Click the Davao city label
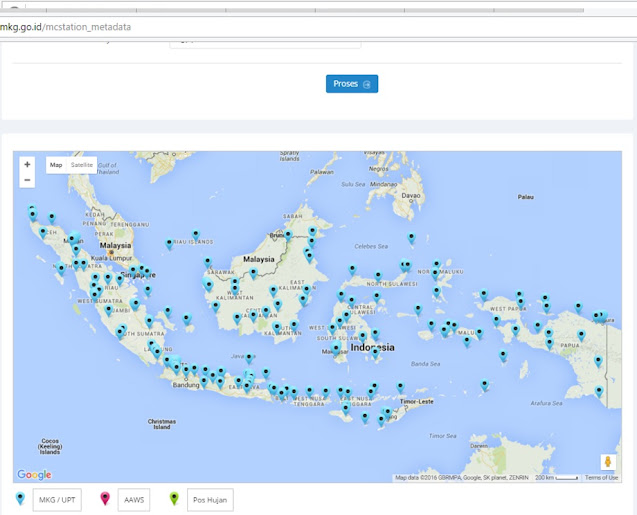Viewport: 637px width, 515px height. (411, 195)
